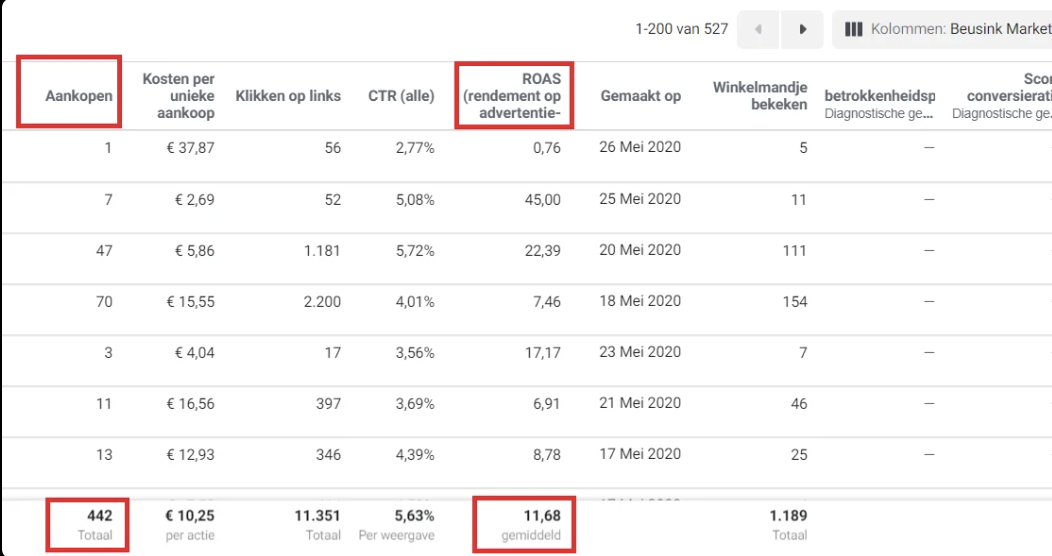Screen dimensions: 1052x556
Task: Click the 1-200 van 527 pagination text
Action: point(682,29)
